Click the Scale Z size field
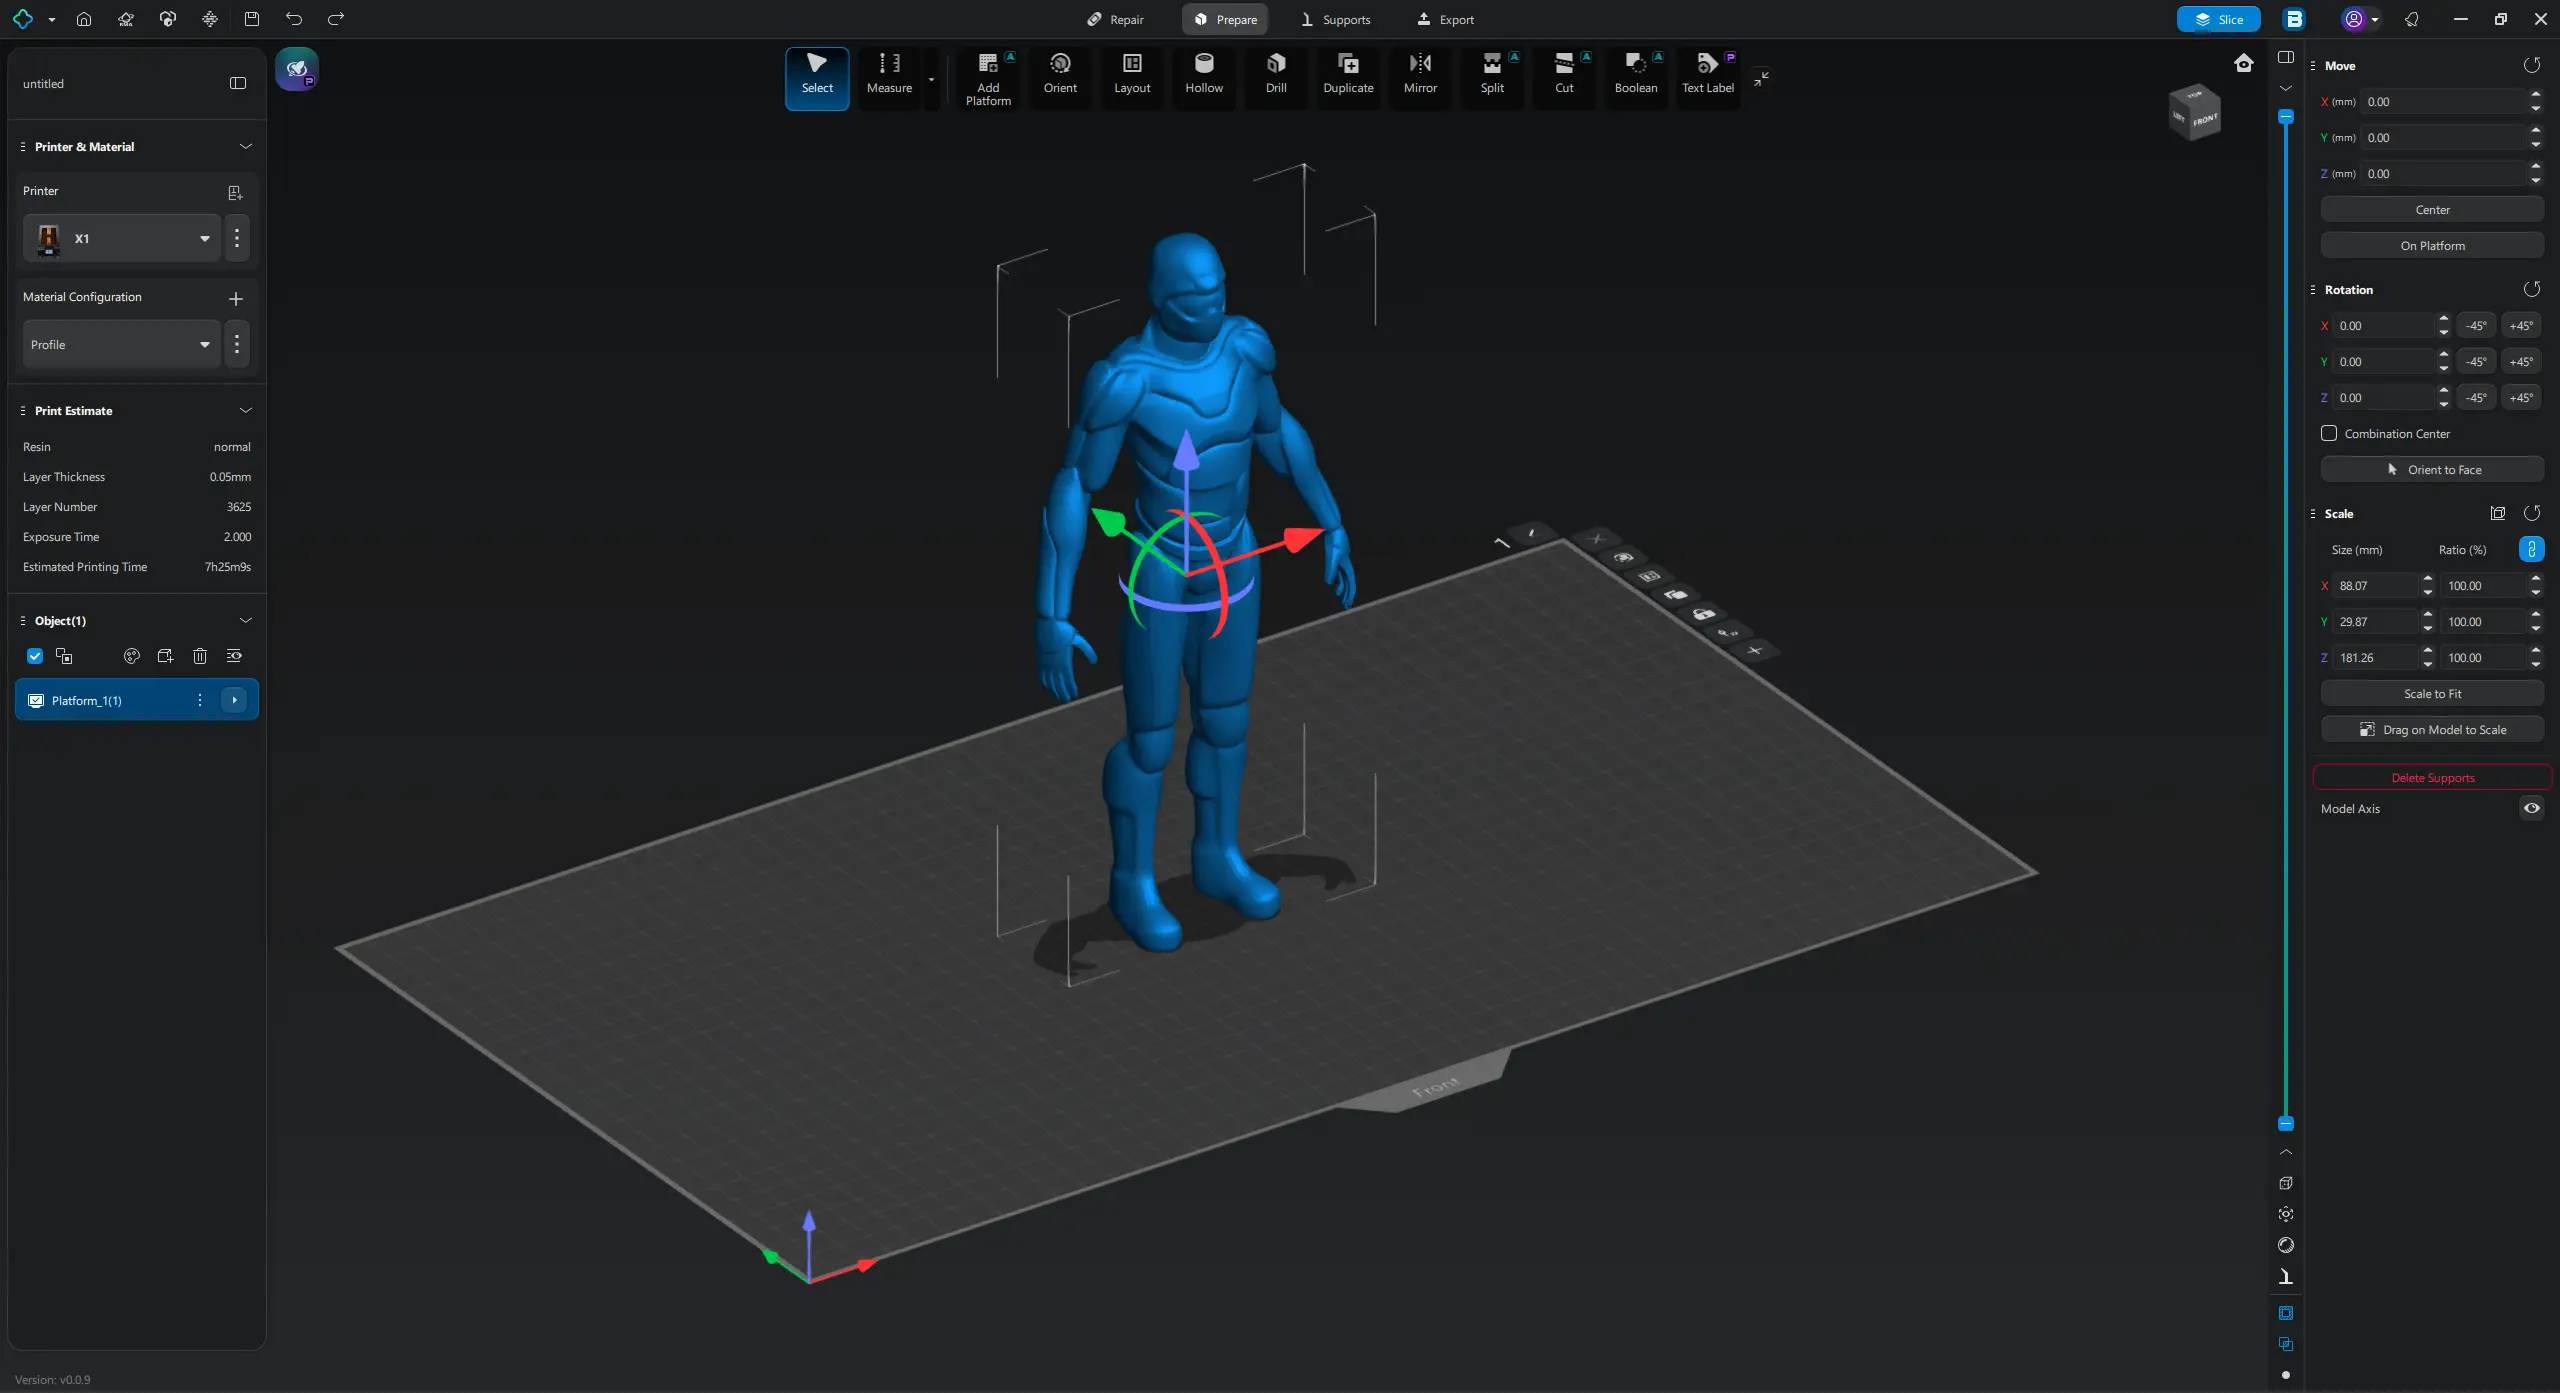This screenshot has height=1393, width=2560. pyautogui.click(x=2376, y=657)
